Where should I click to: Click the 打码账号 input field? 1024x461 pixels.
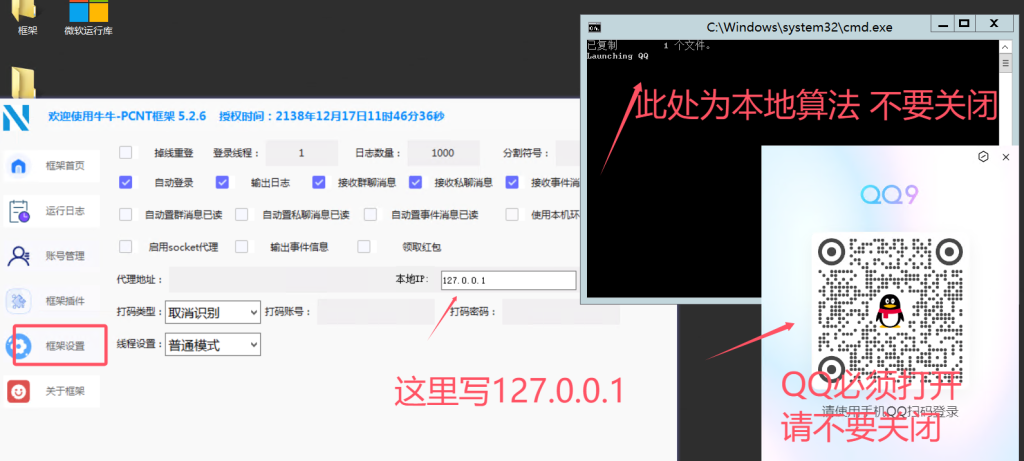pos(376,312)
